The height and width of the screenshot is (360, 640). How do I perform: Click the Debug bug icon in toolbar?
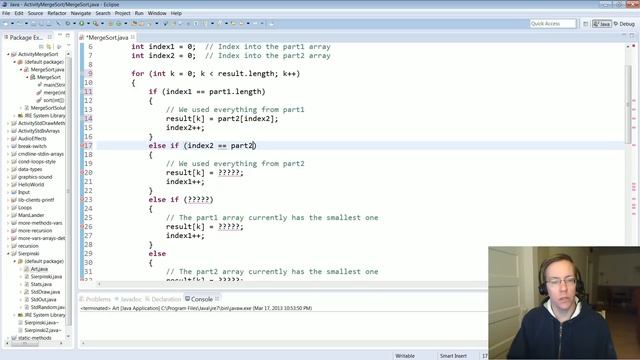[x=68, y=24]
